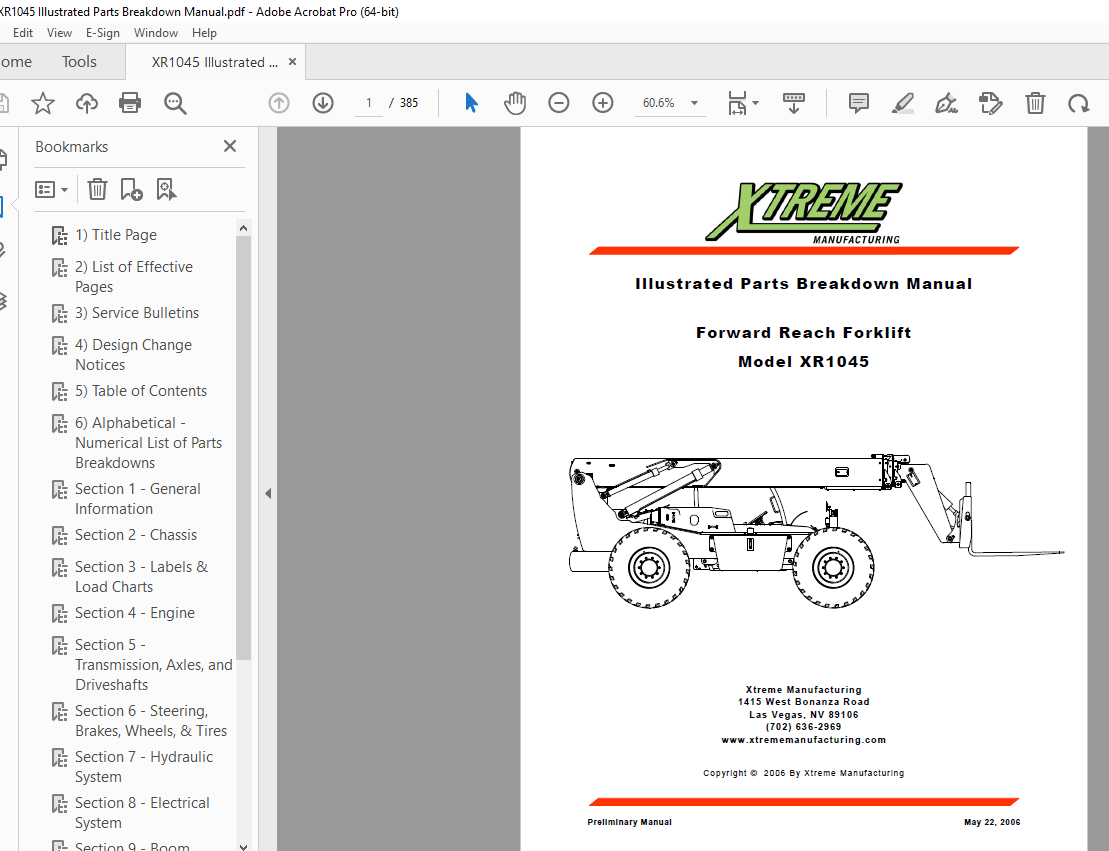Image resolution: width=1109 pixels, height=851 pixels.
Task: Open the Window menu
Action: (156, 33)
